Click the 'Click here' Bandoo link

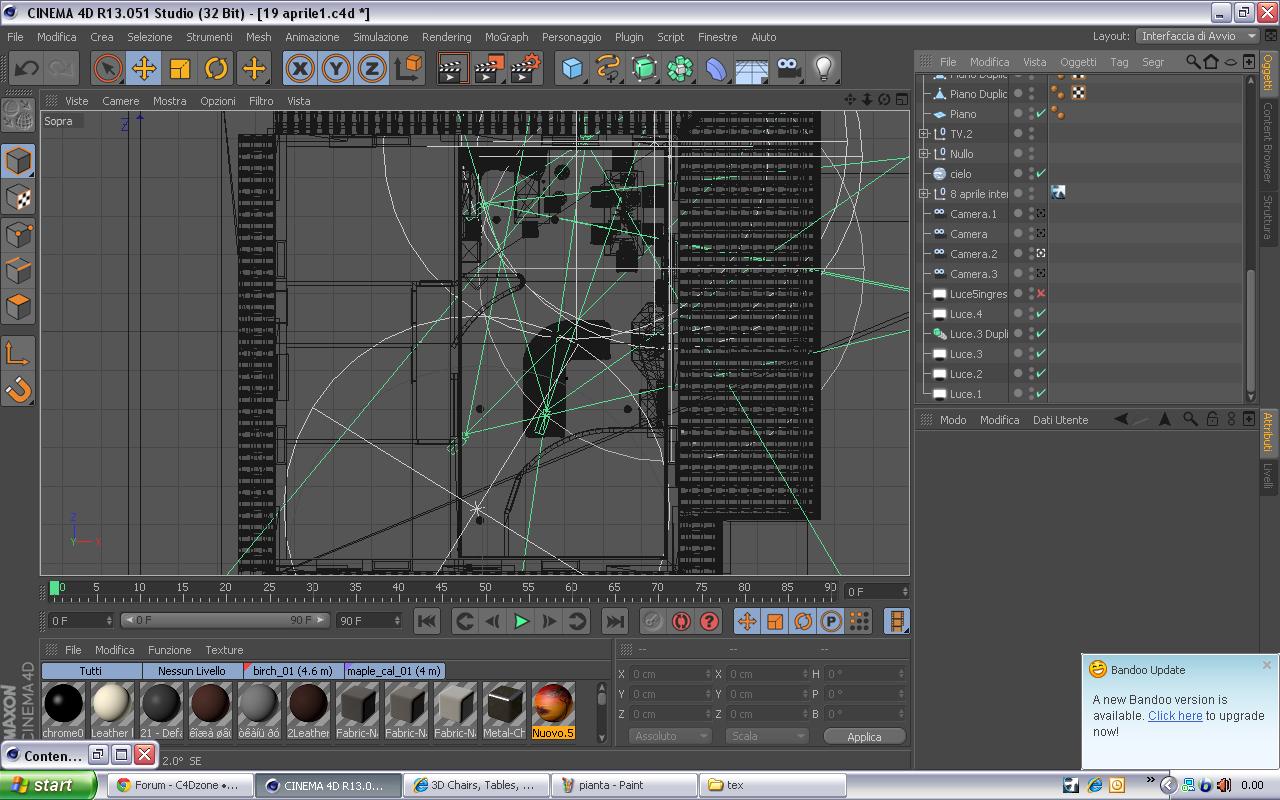click(x=1175, y=716)
